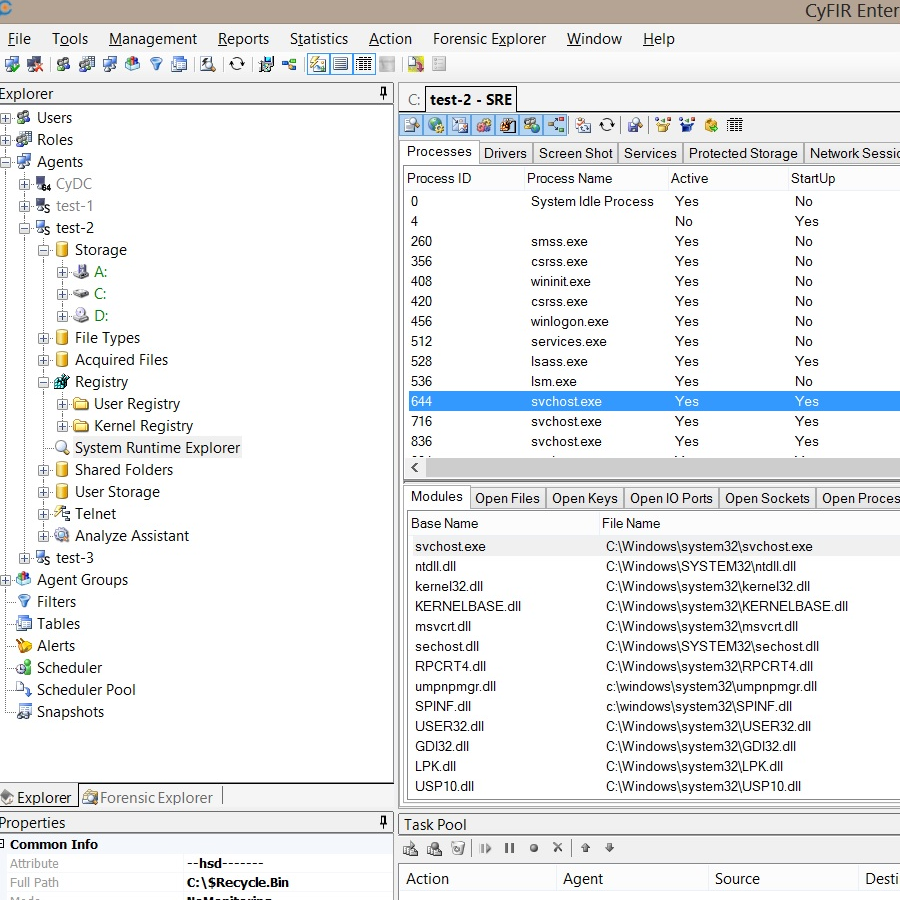
Task: Click the X cancel icon in Task Pool
Action: [x=558, y=848]
